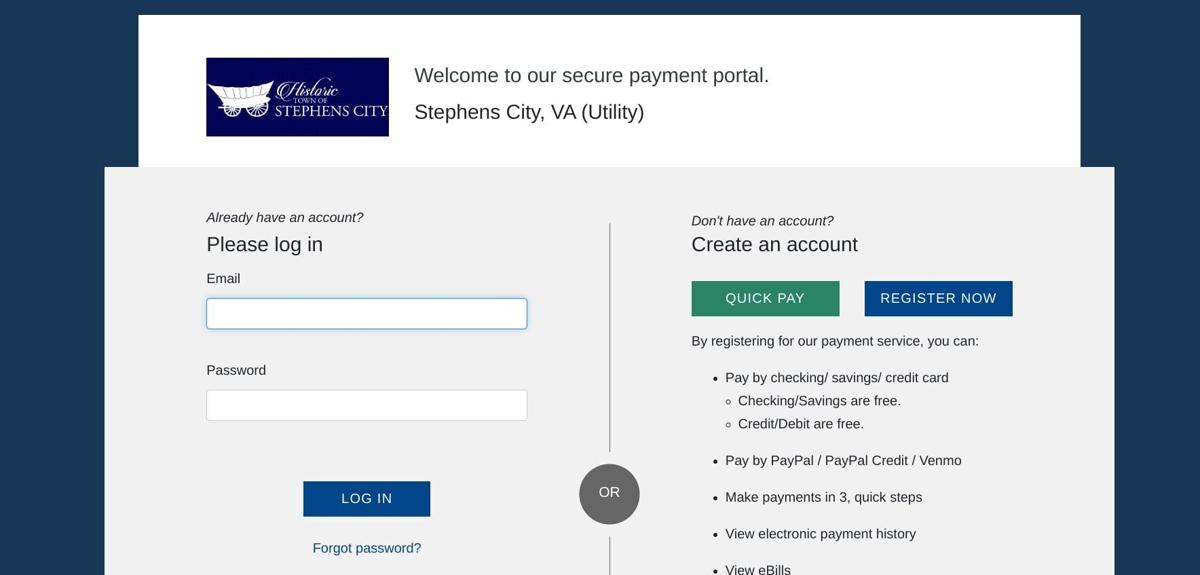Click the Password field label
1200x575 pixels.
tap(236, 370)
